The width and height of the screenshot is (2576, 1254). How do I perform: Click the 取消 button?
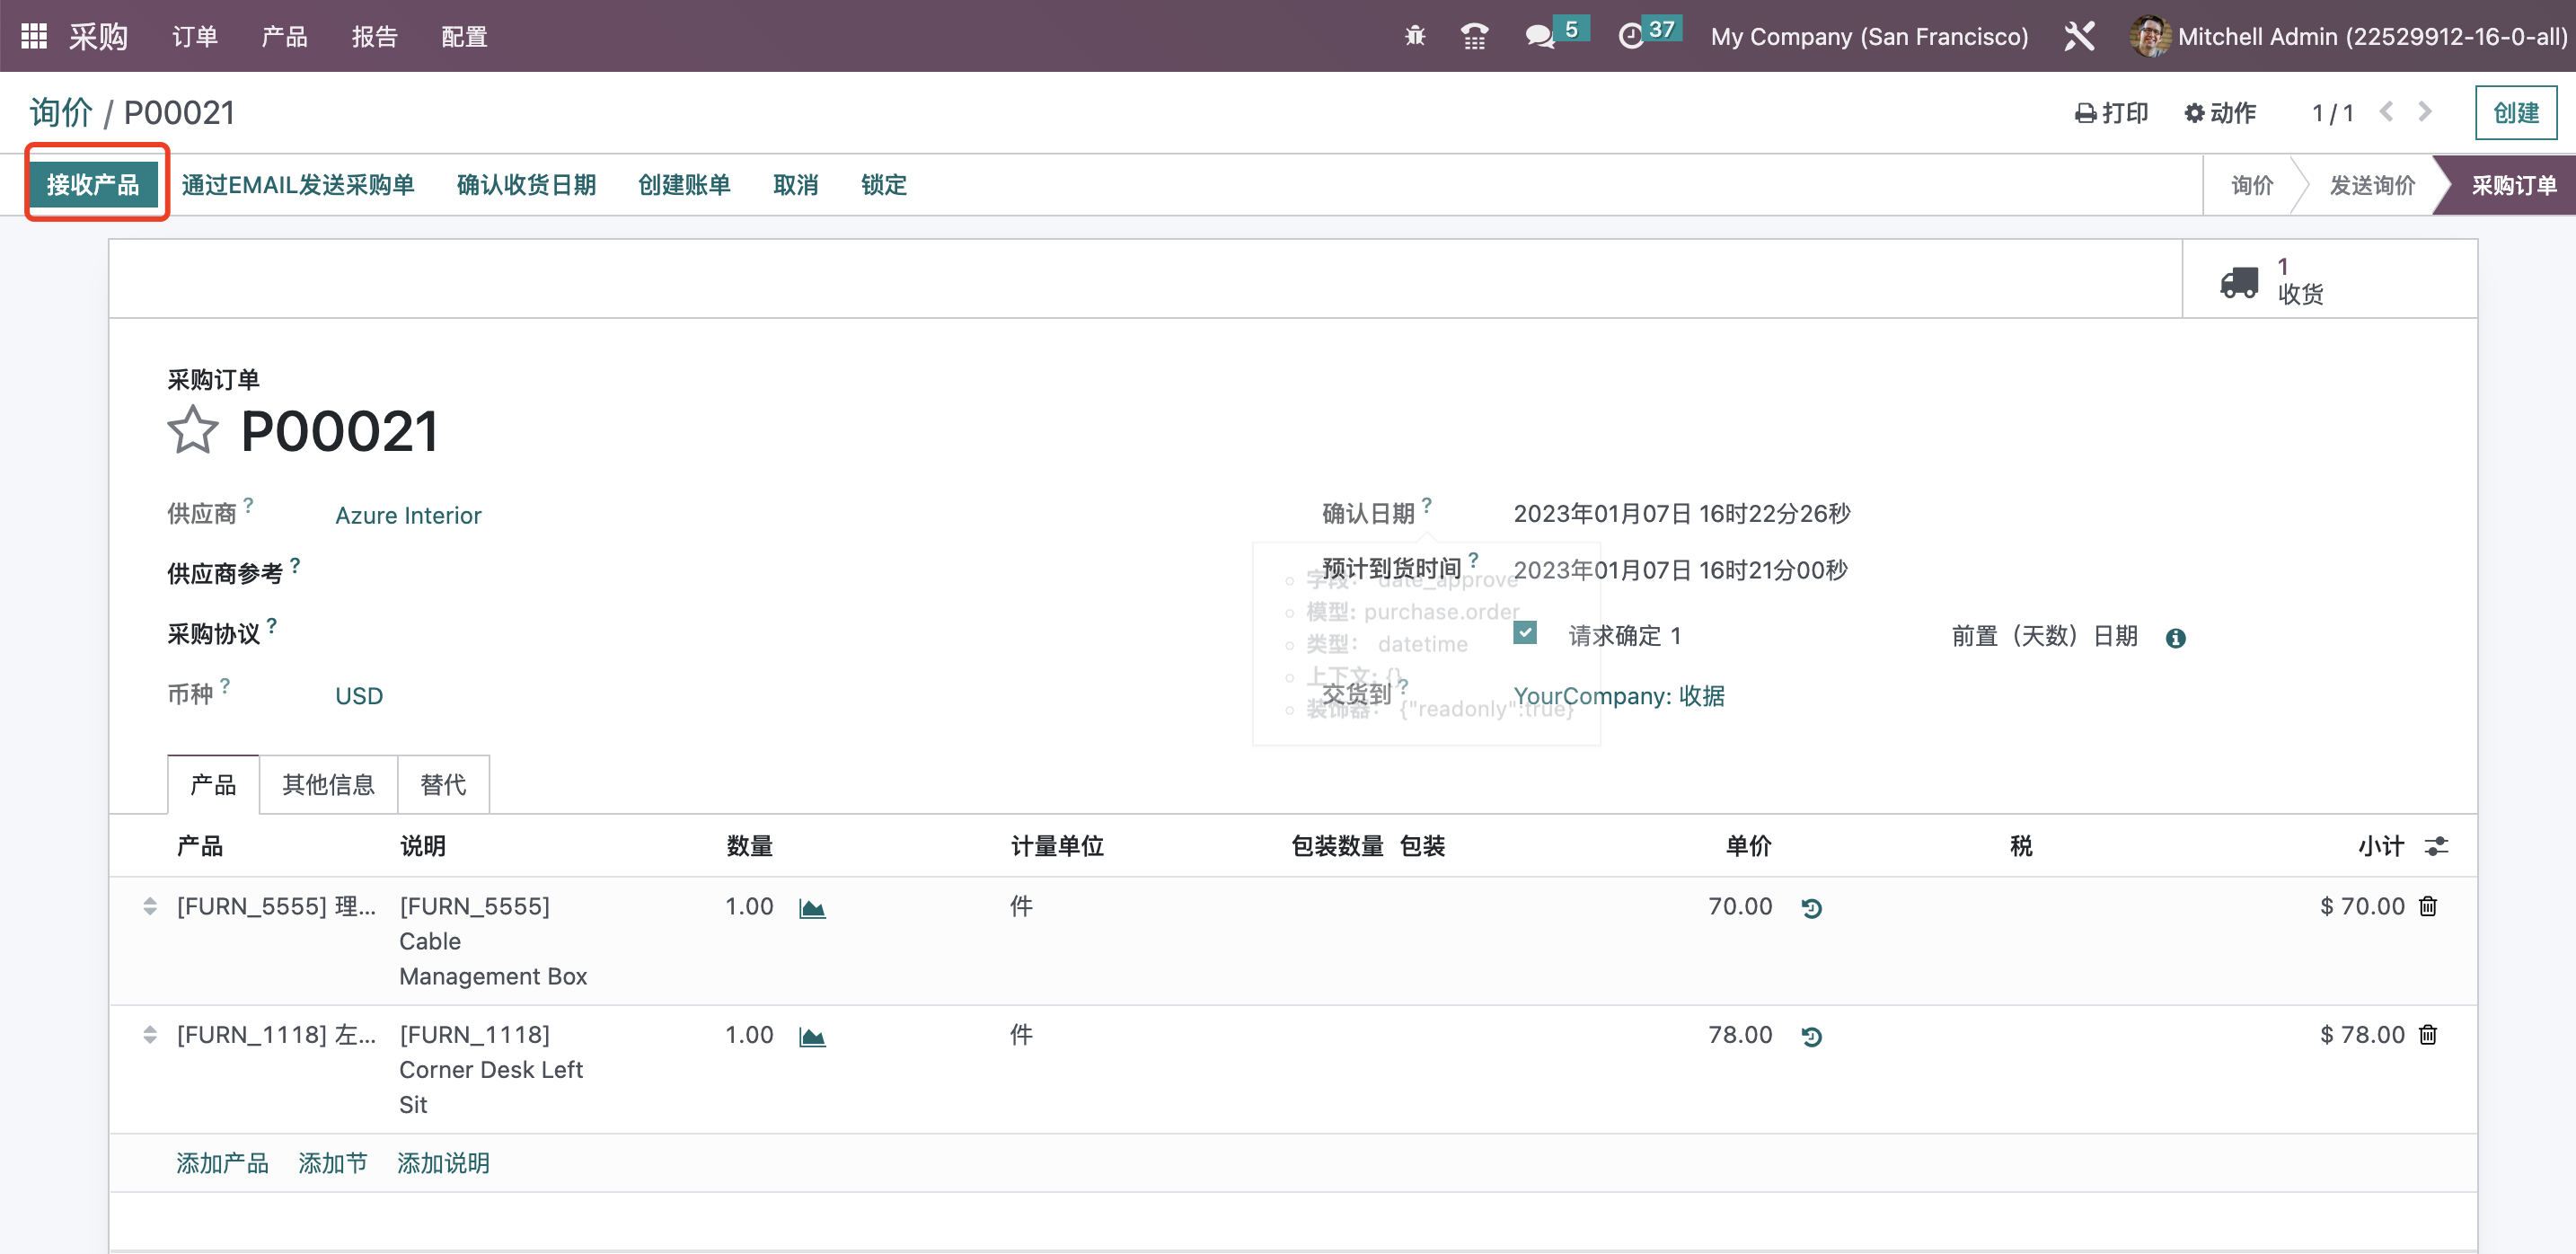(x=796, y=185)
